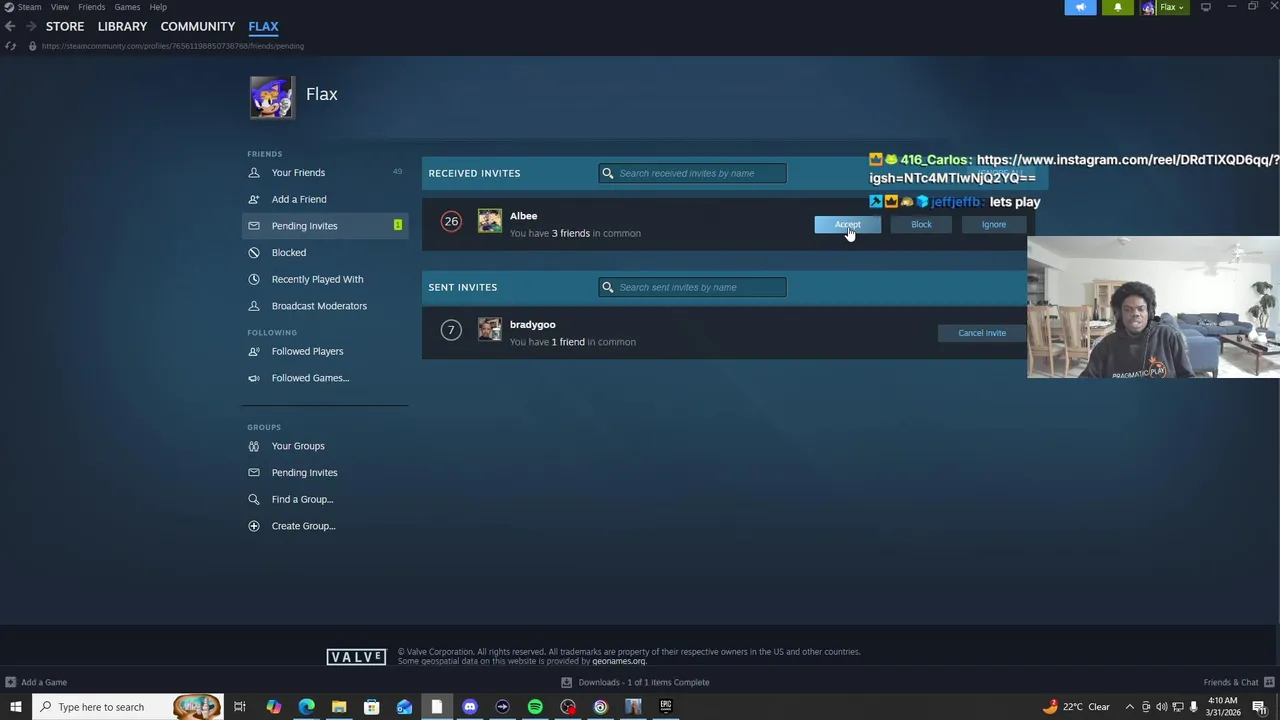Open the announcements megaphone button

(1080, 7)
